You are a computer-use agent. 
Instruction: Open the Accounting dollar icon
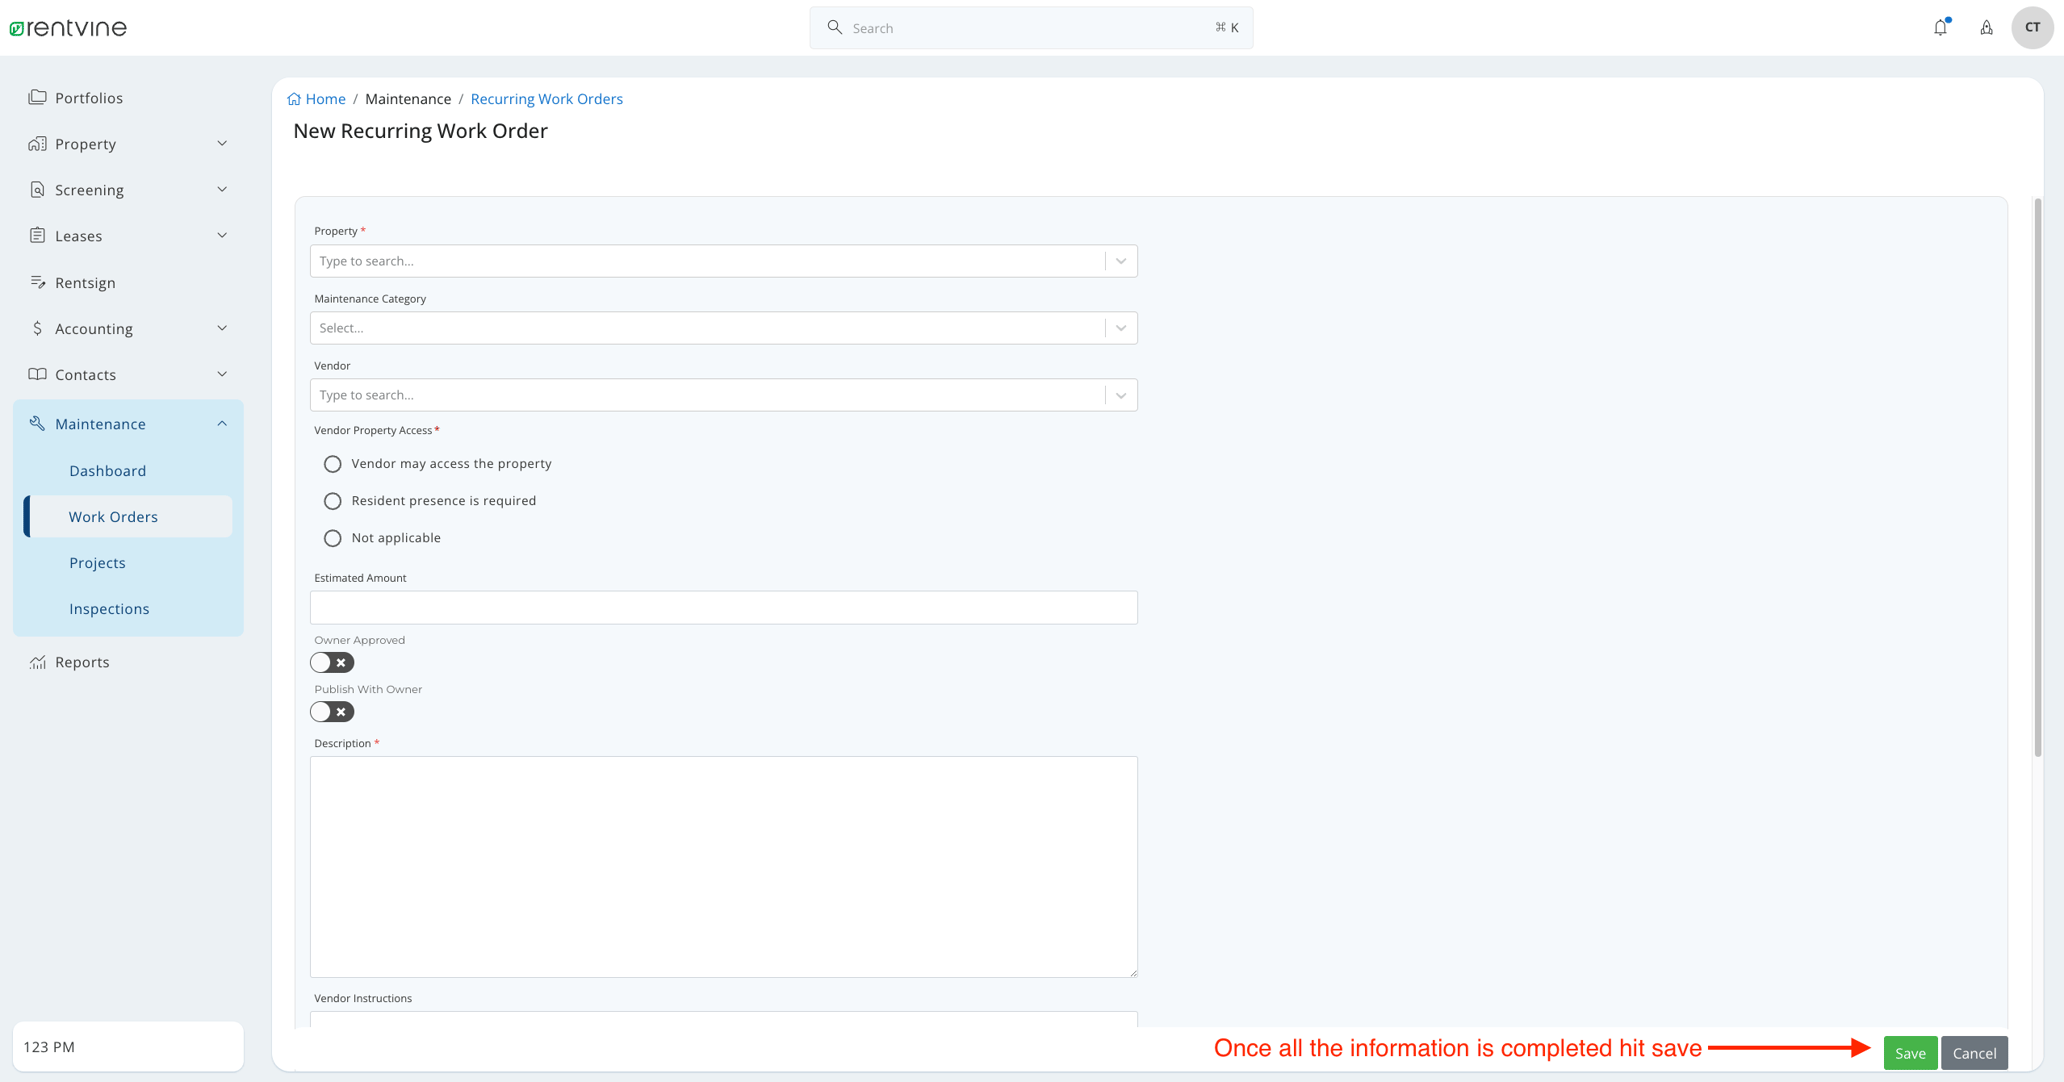pyautogui.click(x=37, y=328)
